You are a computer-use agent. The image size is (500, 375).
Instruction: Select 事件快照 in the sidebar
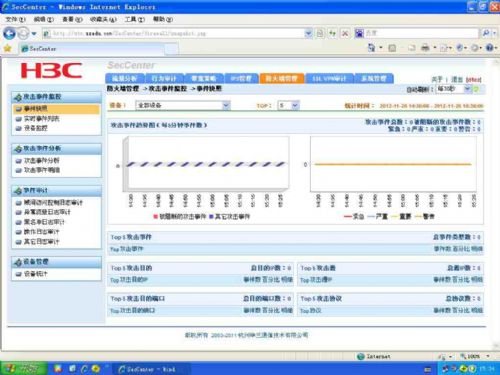(x=56, y=109)
